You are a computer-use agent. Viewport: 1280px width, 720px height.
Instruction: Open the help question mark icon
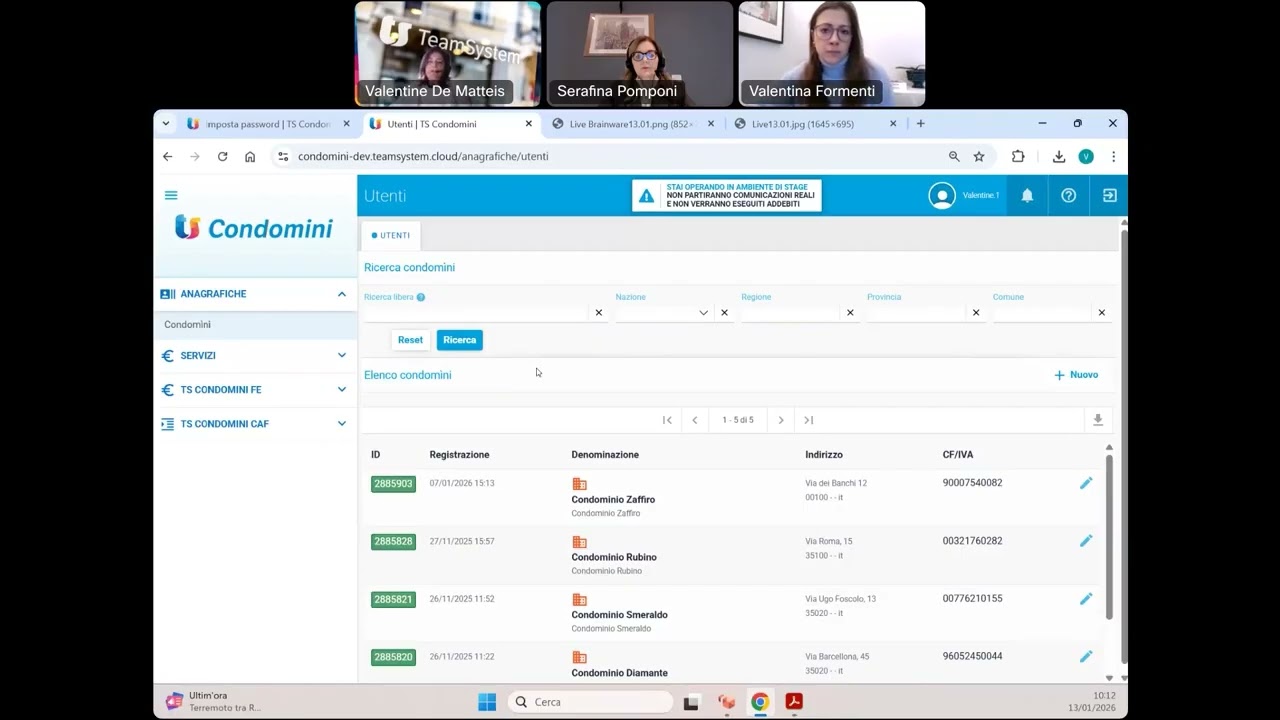pos(1069,196)
